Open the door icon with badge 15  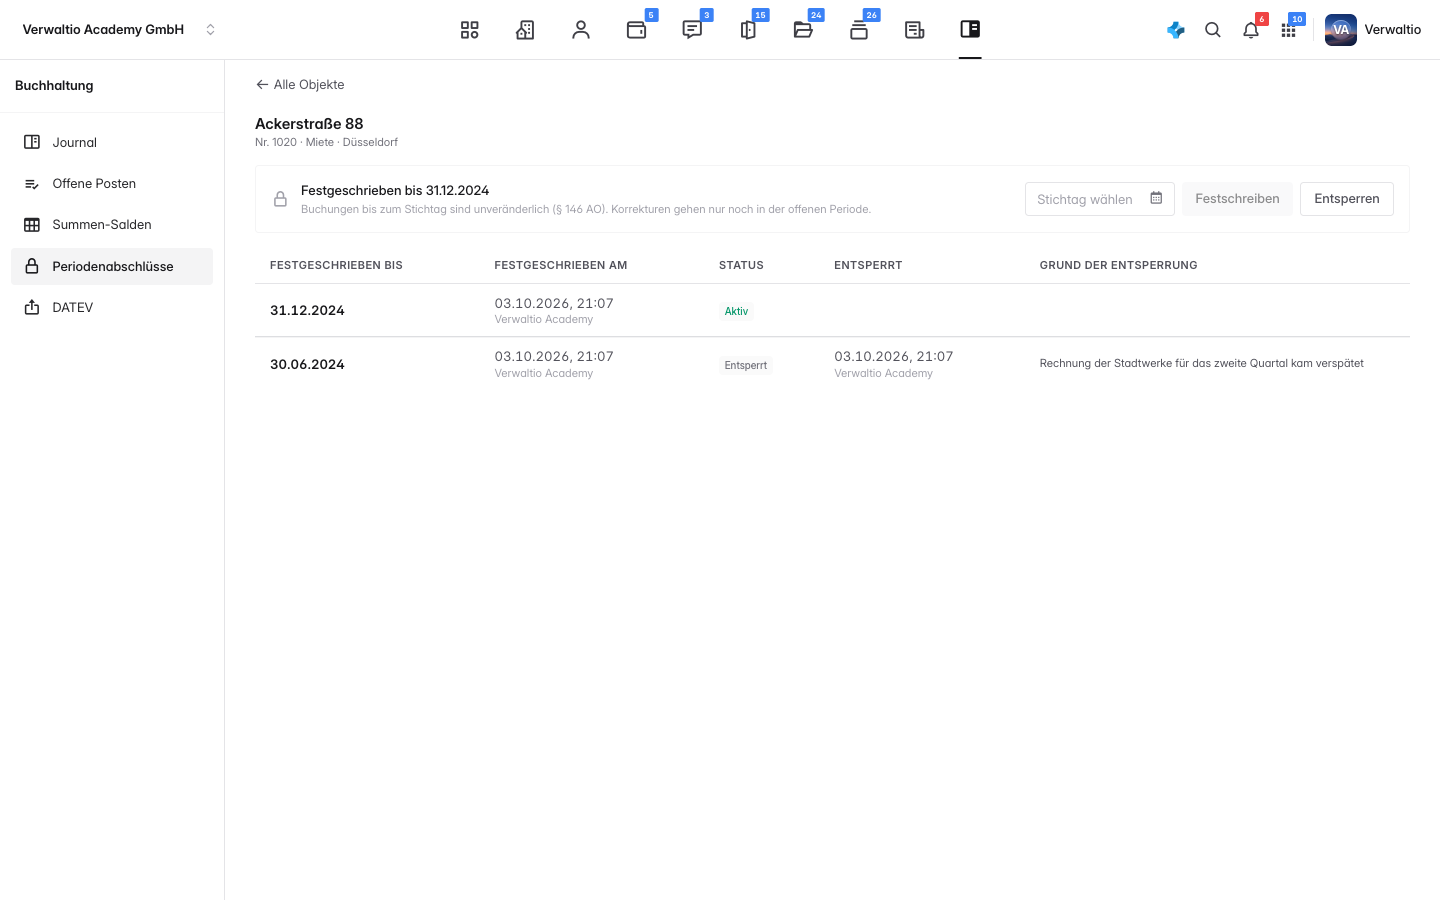tap(748, 30)
